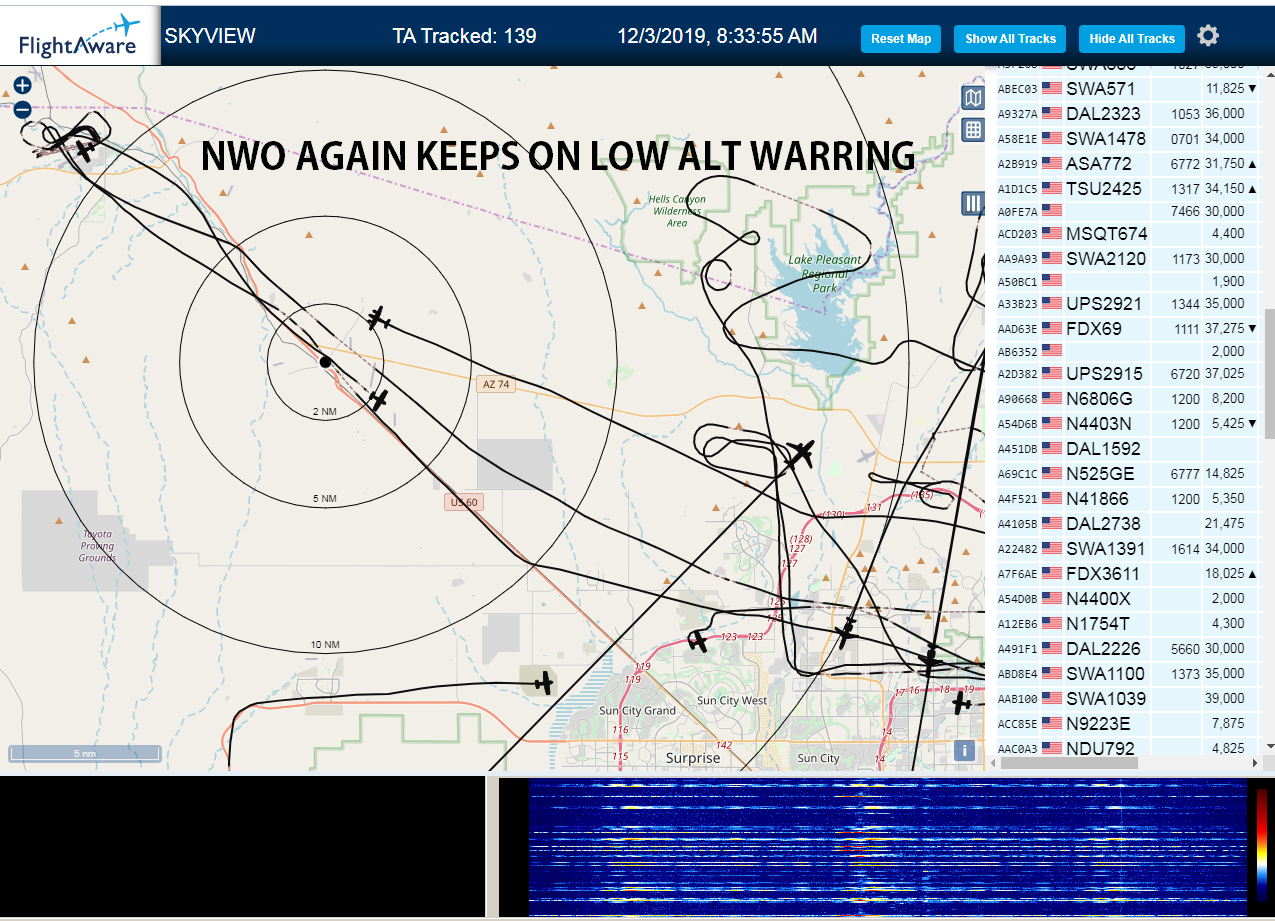Open the settings gear icon
Image resolution: width=1275 pixels, height=921 pixels.
[1208, 36]
